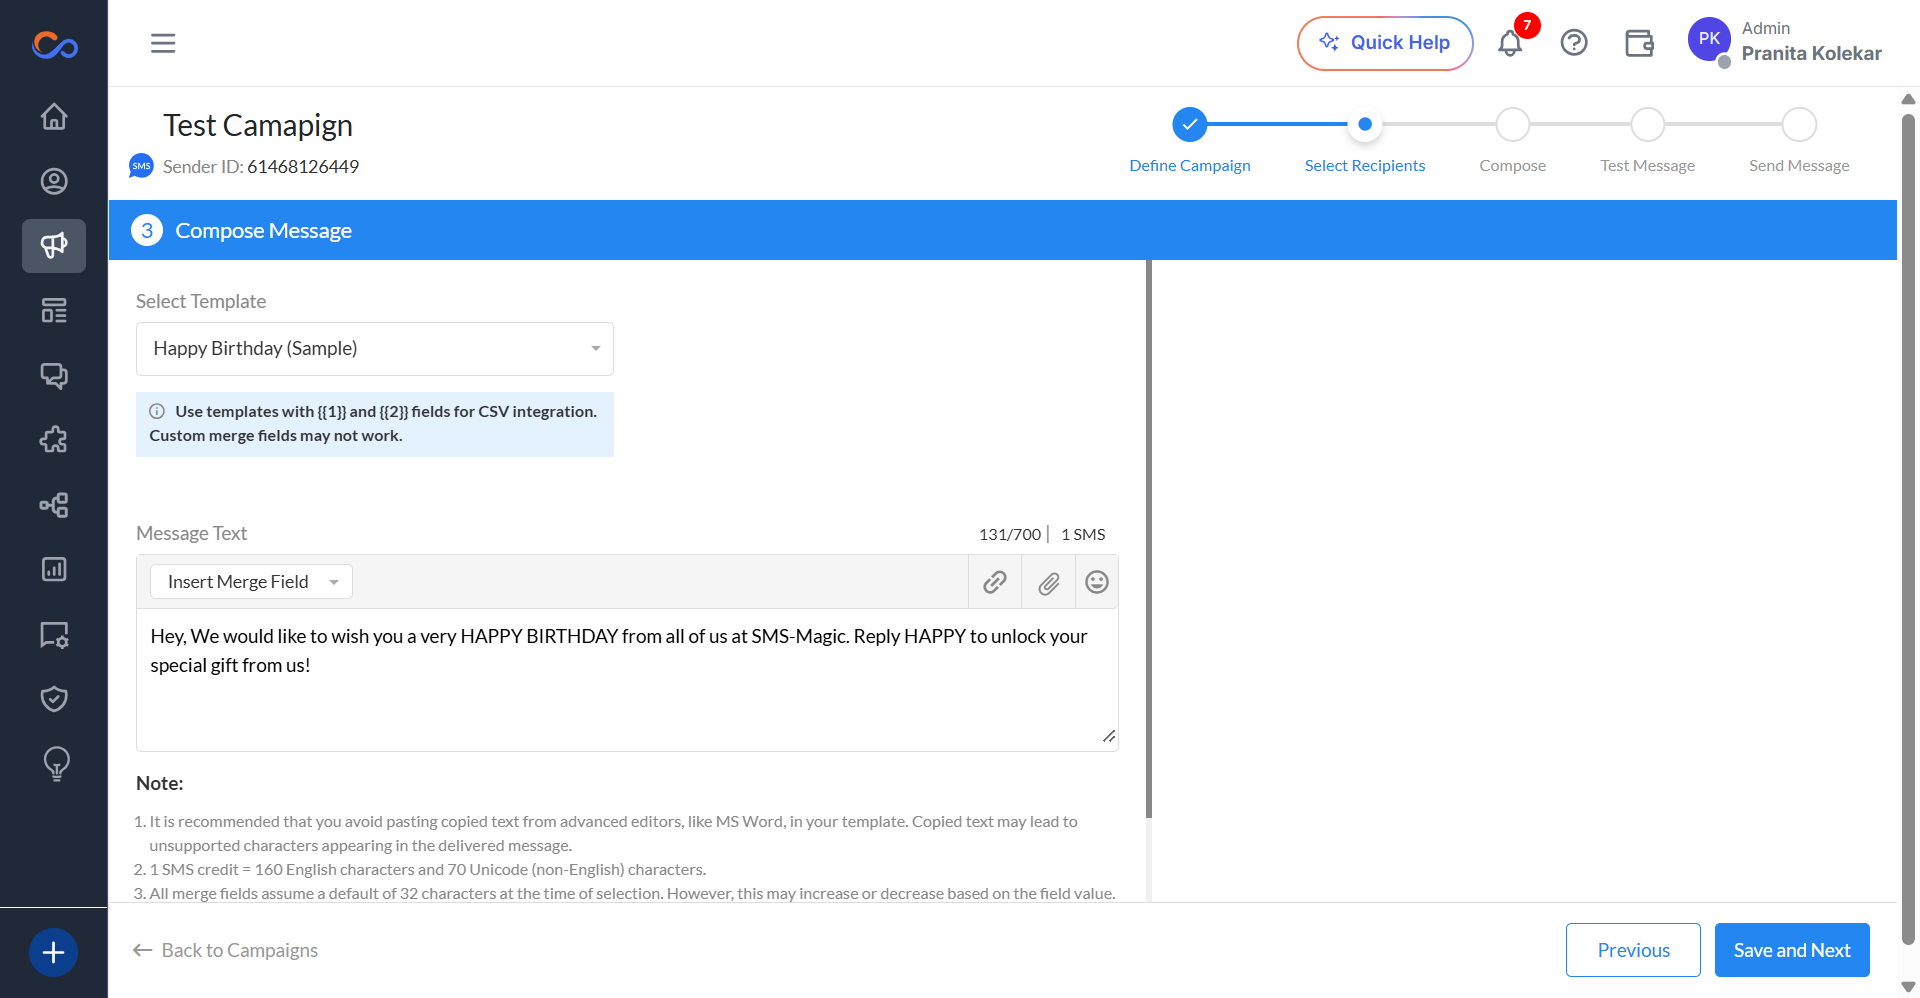Viewport: 1920px width, 998px height.
Task: Open the Insert Merge Field dropdown
Action: click(251, 582)
